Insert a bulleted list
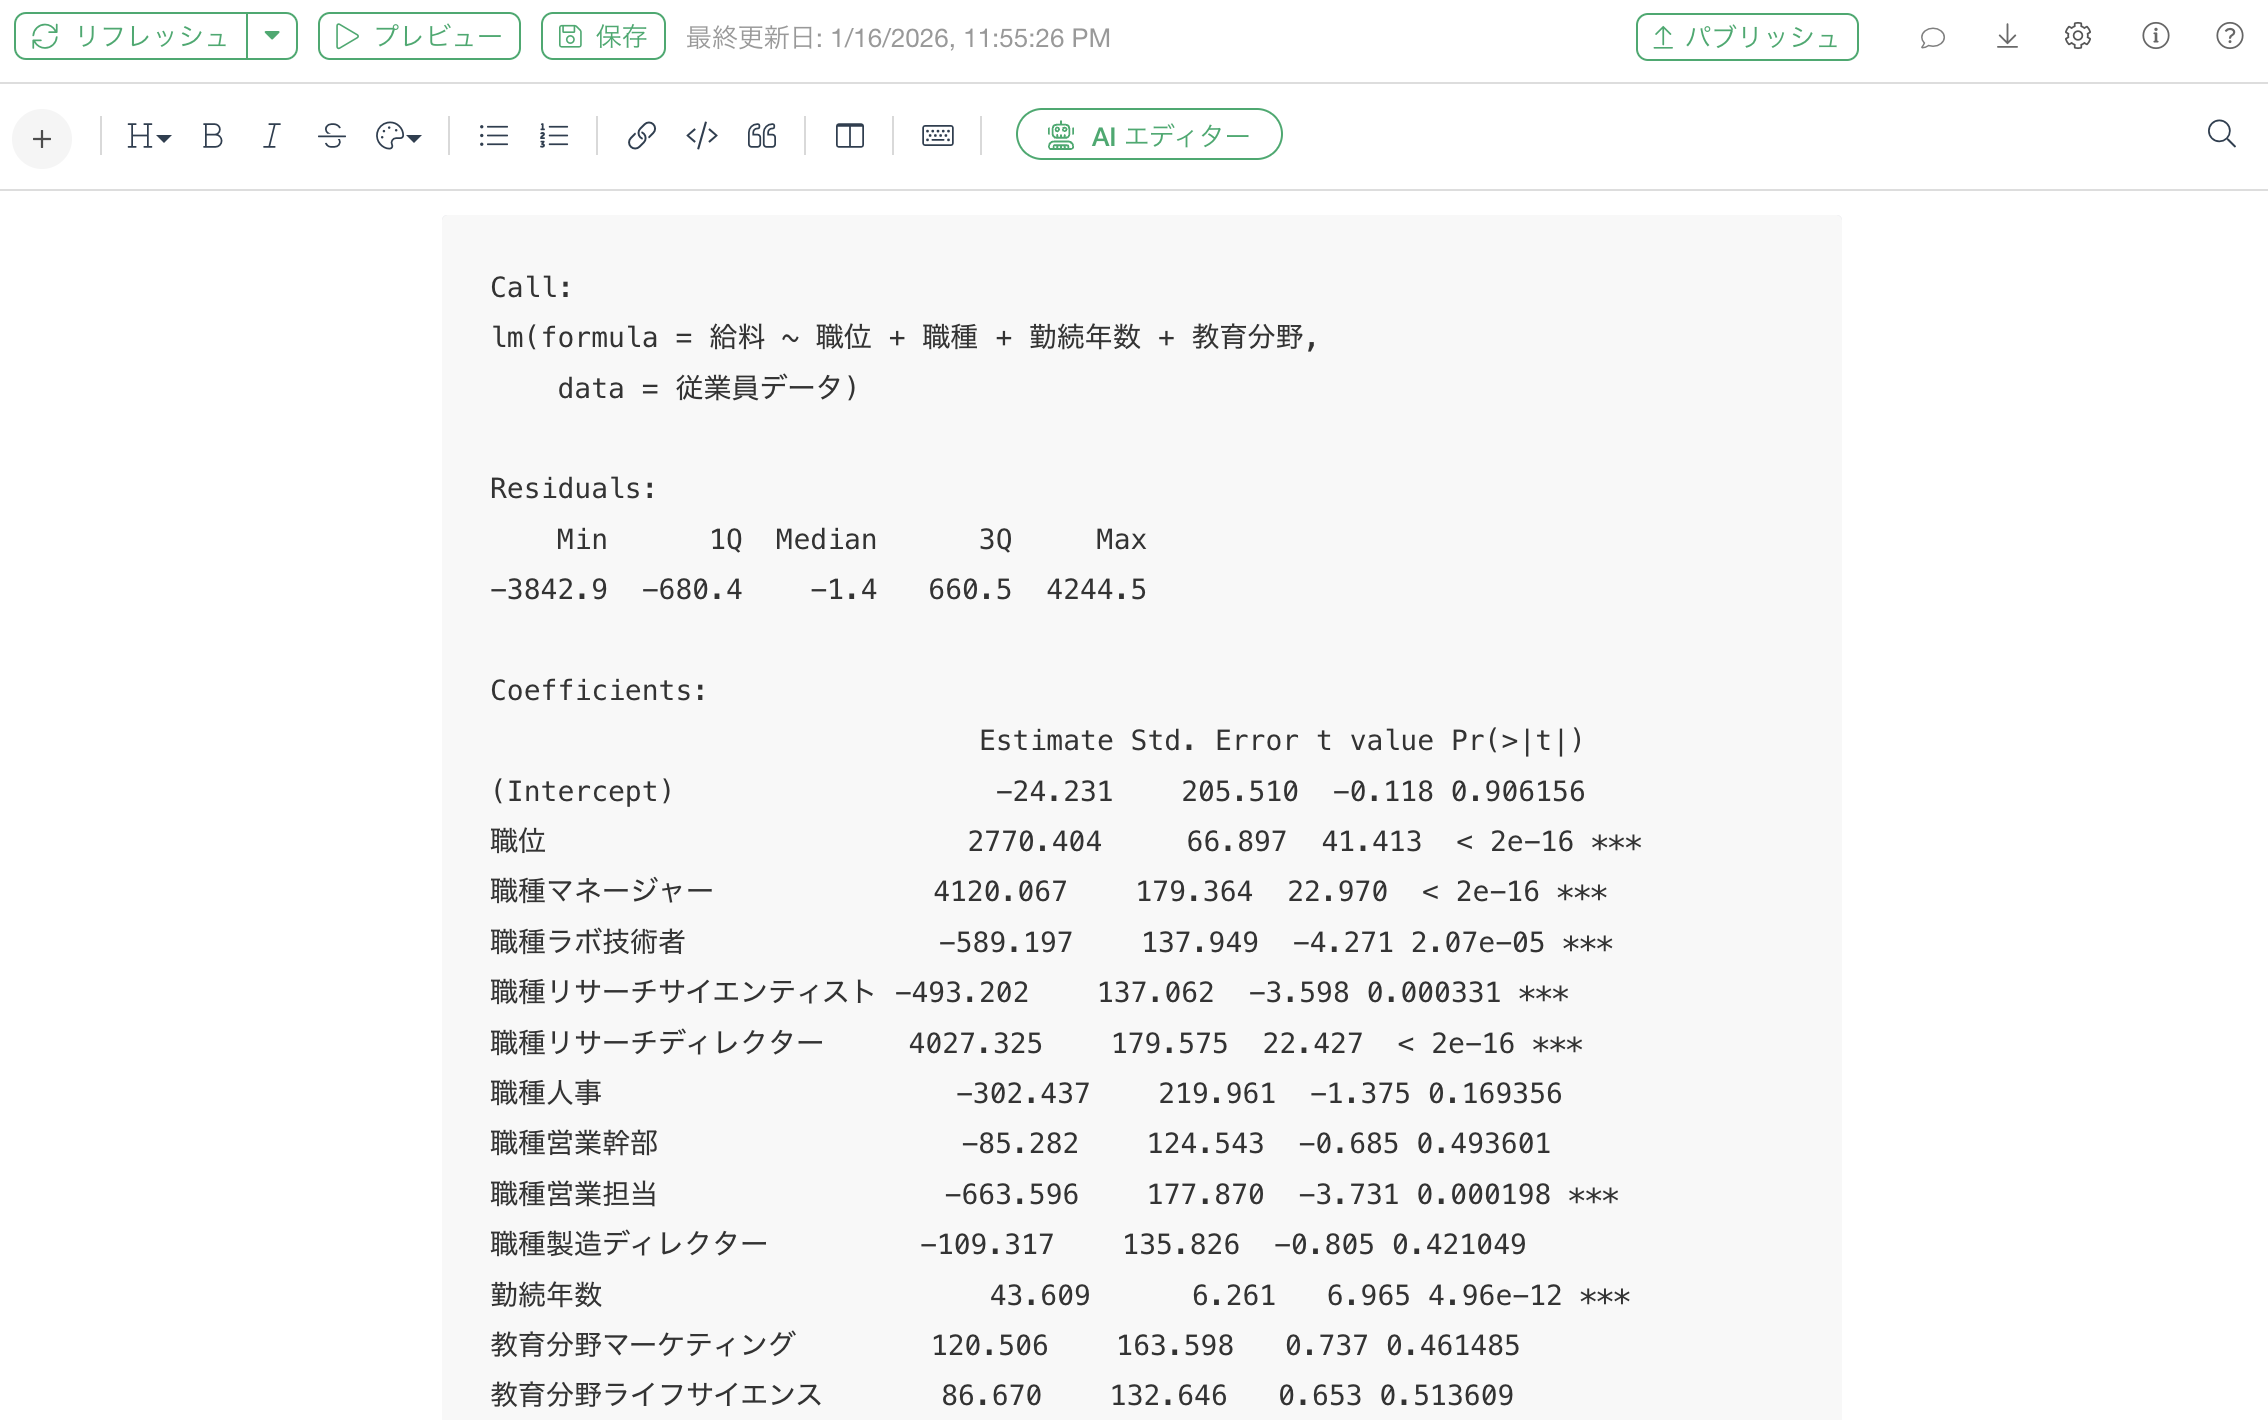This screenshot has width=2268, height=1420. [494, 136]
